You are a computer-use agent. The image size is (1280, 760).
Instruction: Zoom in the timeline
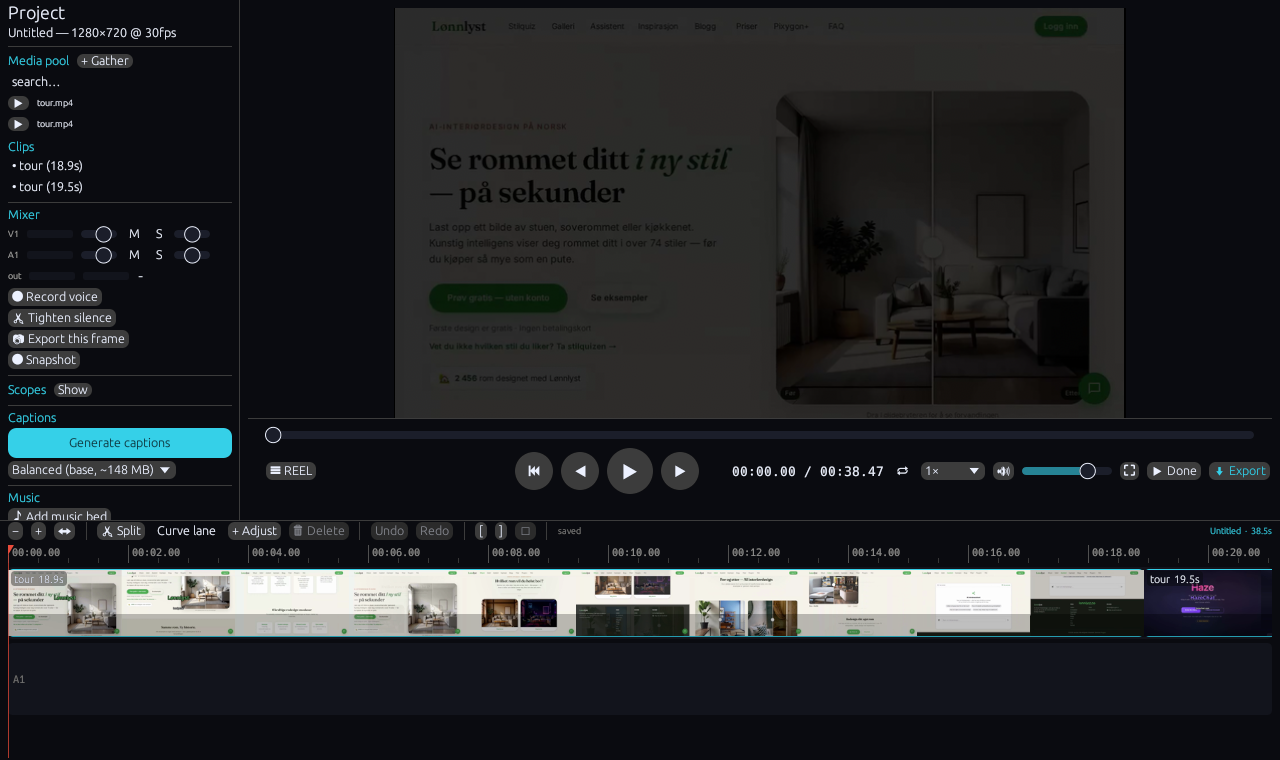pos(38,531)
